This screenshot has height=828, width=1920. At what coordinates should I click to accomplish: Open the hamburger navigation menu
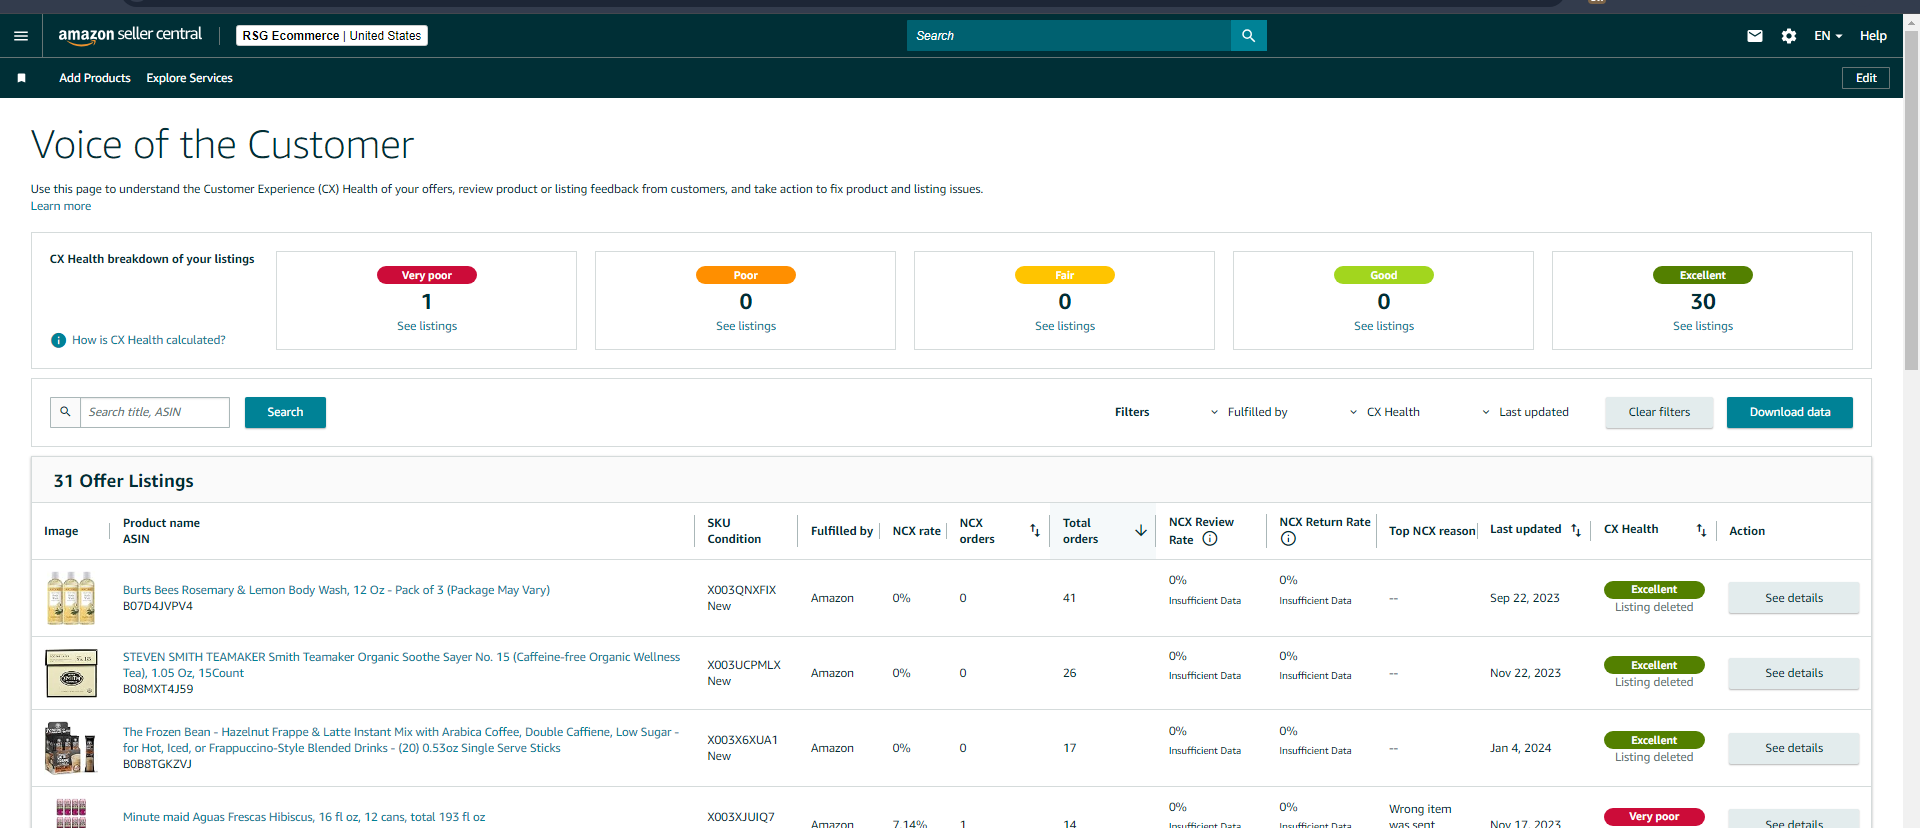[x=21, y=36]
